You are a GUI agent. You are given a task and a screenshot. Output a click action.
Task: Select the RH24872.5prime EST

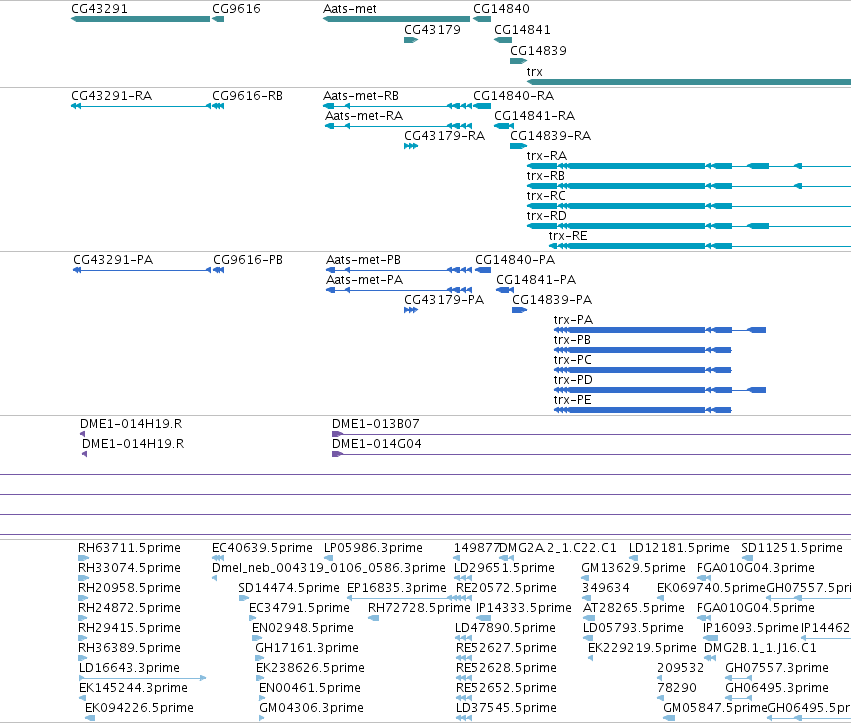[x=83, y=618]
